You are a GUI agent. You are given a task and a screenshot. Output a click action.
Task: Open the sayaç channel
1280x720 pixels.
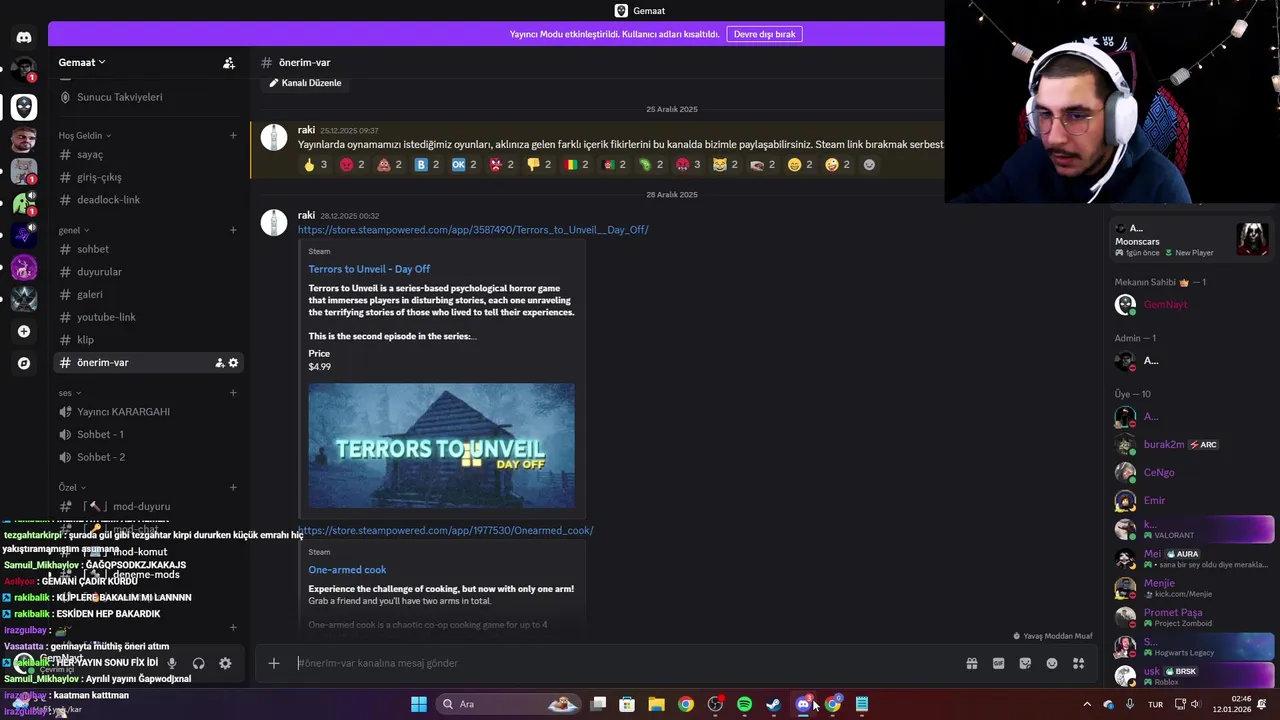click(x=148, y=155)
